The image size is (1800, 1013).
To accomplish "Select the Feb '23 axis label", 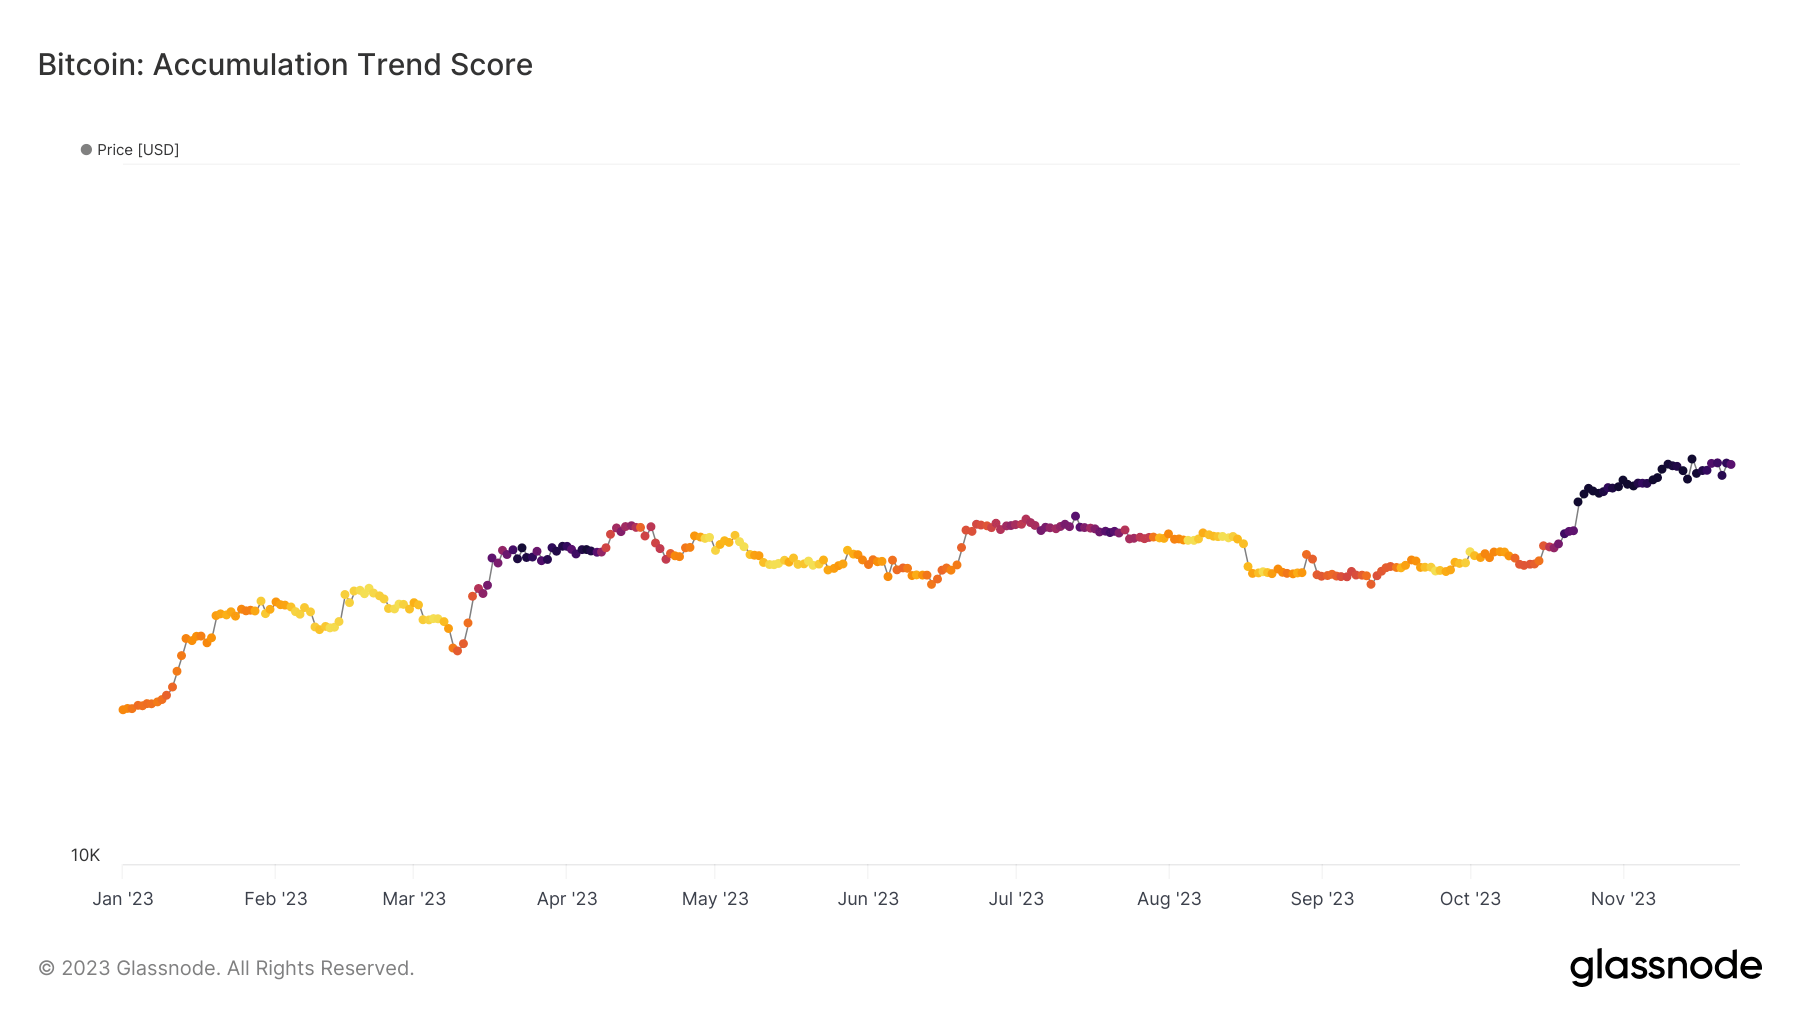I will point(276,899).
